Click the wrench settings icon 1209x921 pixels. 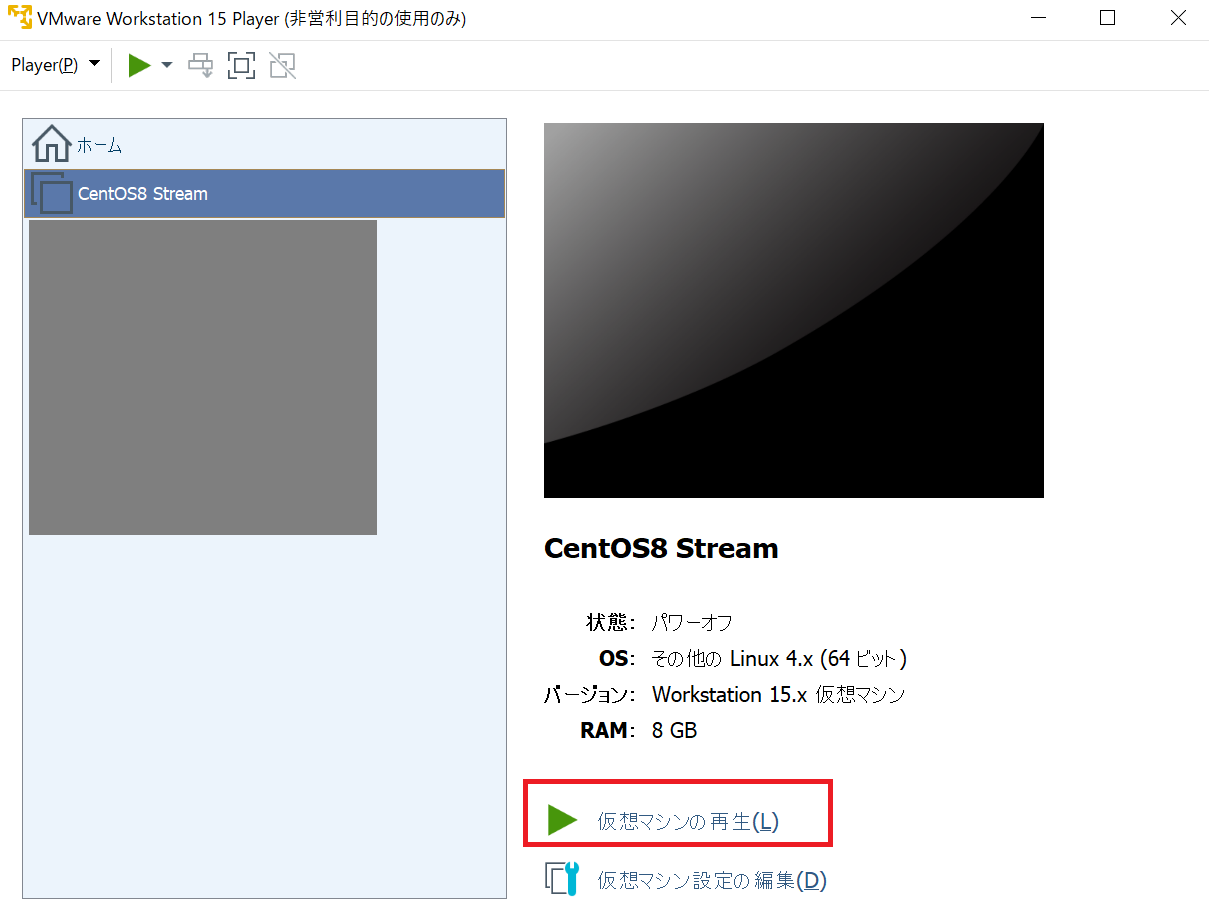(x=562, y=878)
